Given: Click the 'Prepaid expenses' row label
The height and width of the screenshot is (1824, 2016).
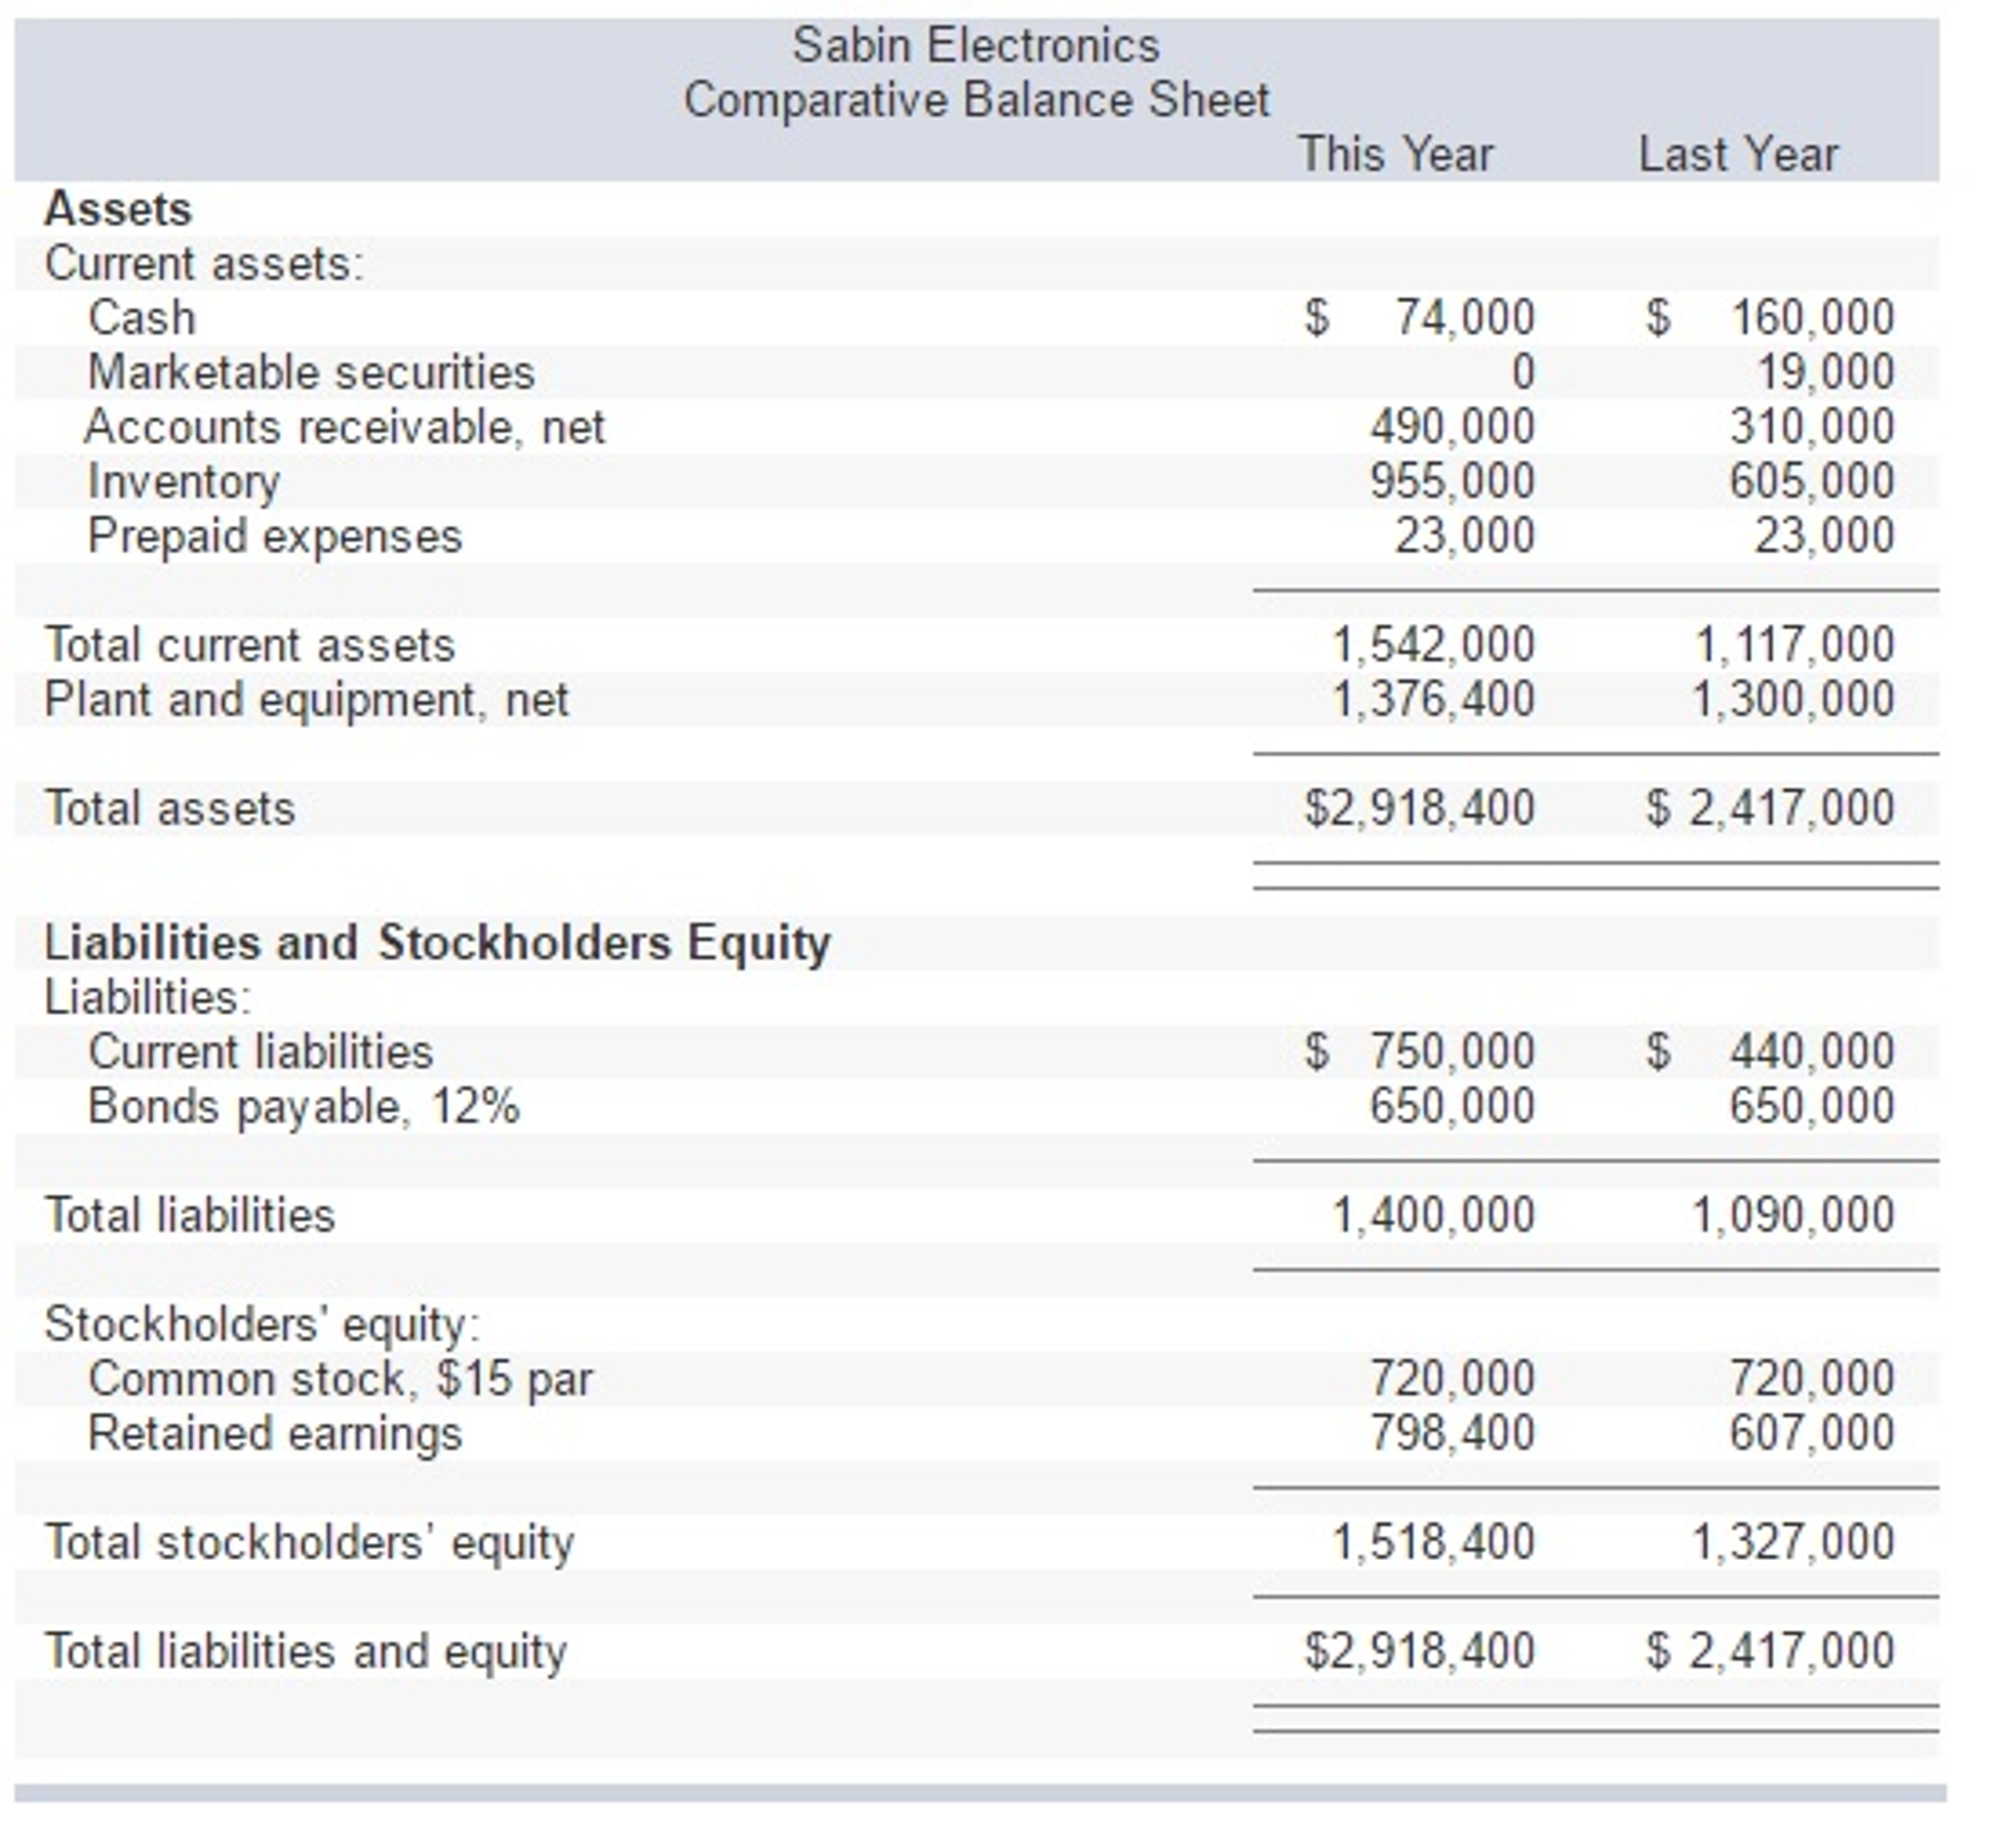Looking at the screenshot, I should coord(275,538).
